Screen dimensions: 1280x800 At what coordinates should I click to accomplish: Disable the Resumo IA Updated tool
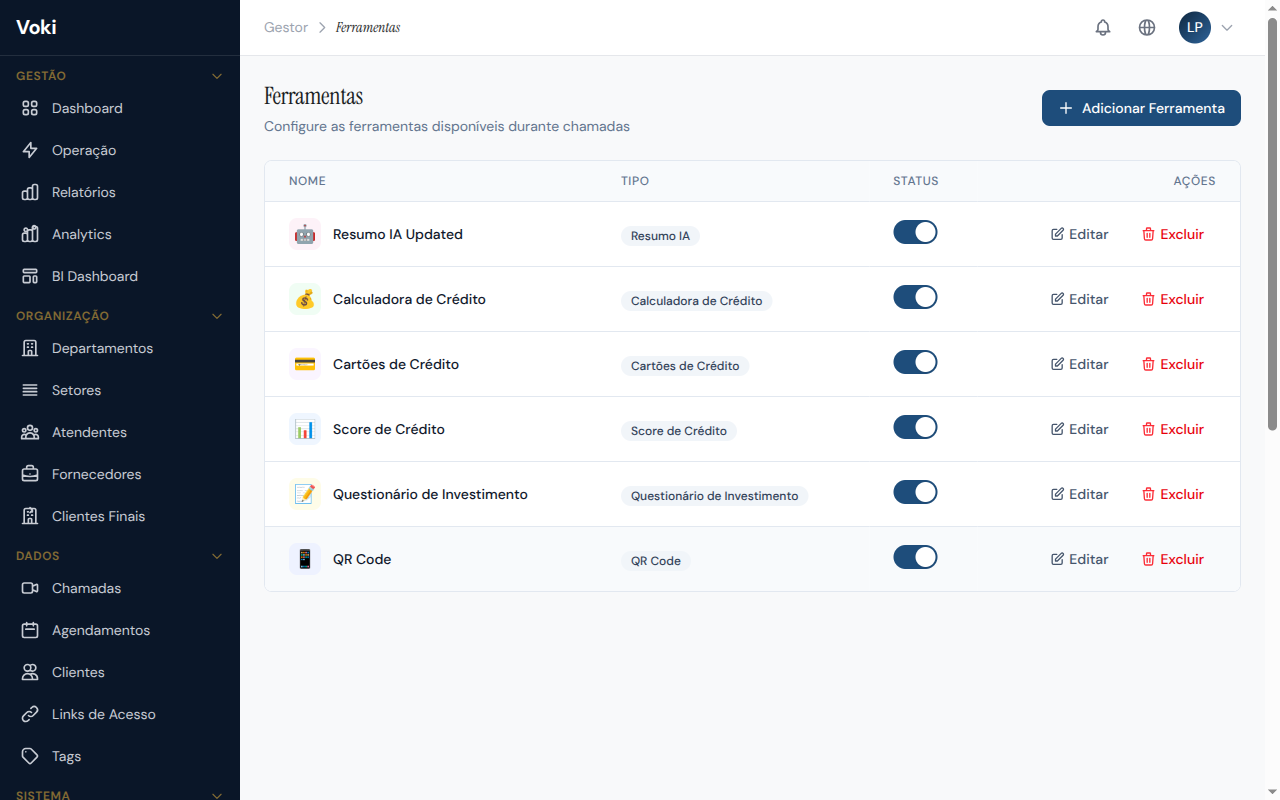click(x=915, y=231)
